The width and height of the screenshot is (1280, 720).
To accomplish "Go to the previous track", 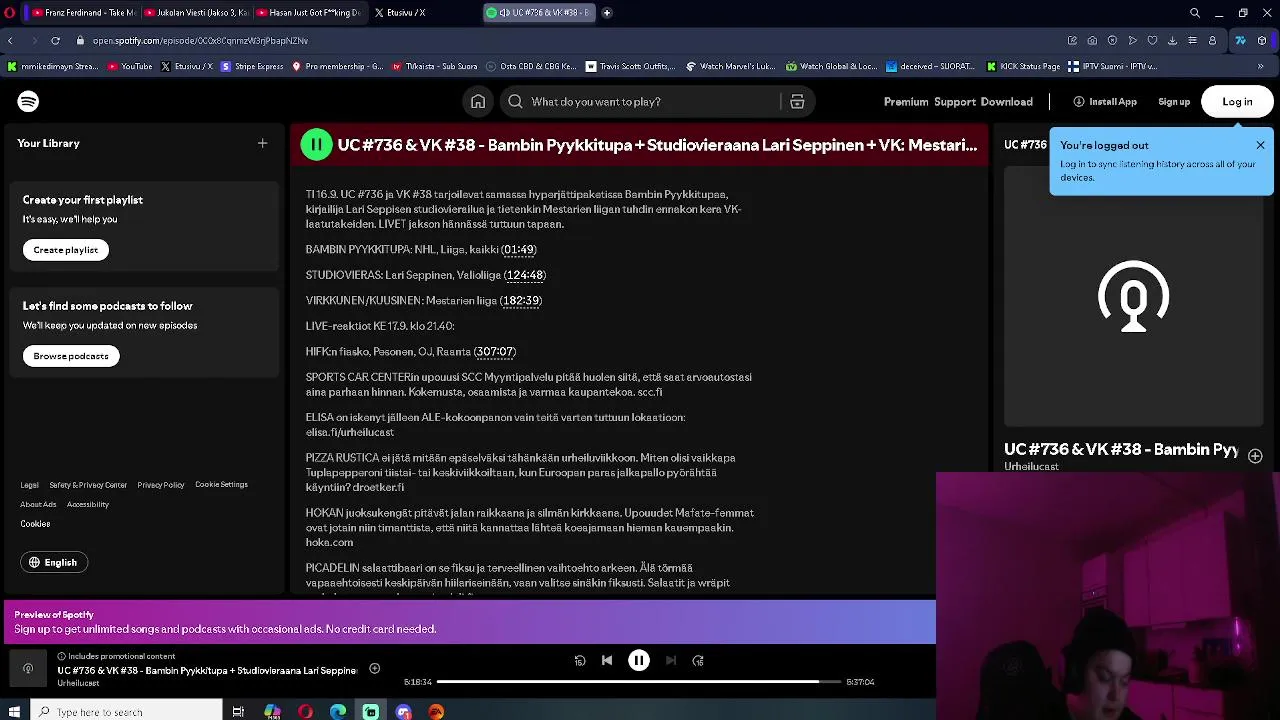I will (x=607, y=660).
